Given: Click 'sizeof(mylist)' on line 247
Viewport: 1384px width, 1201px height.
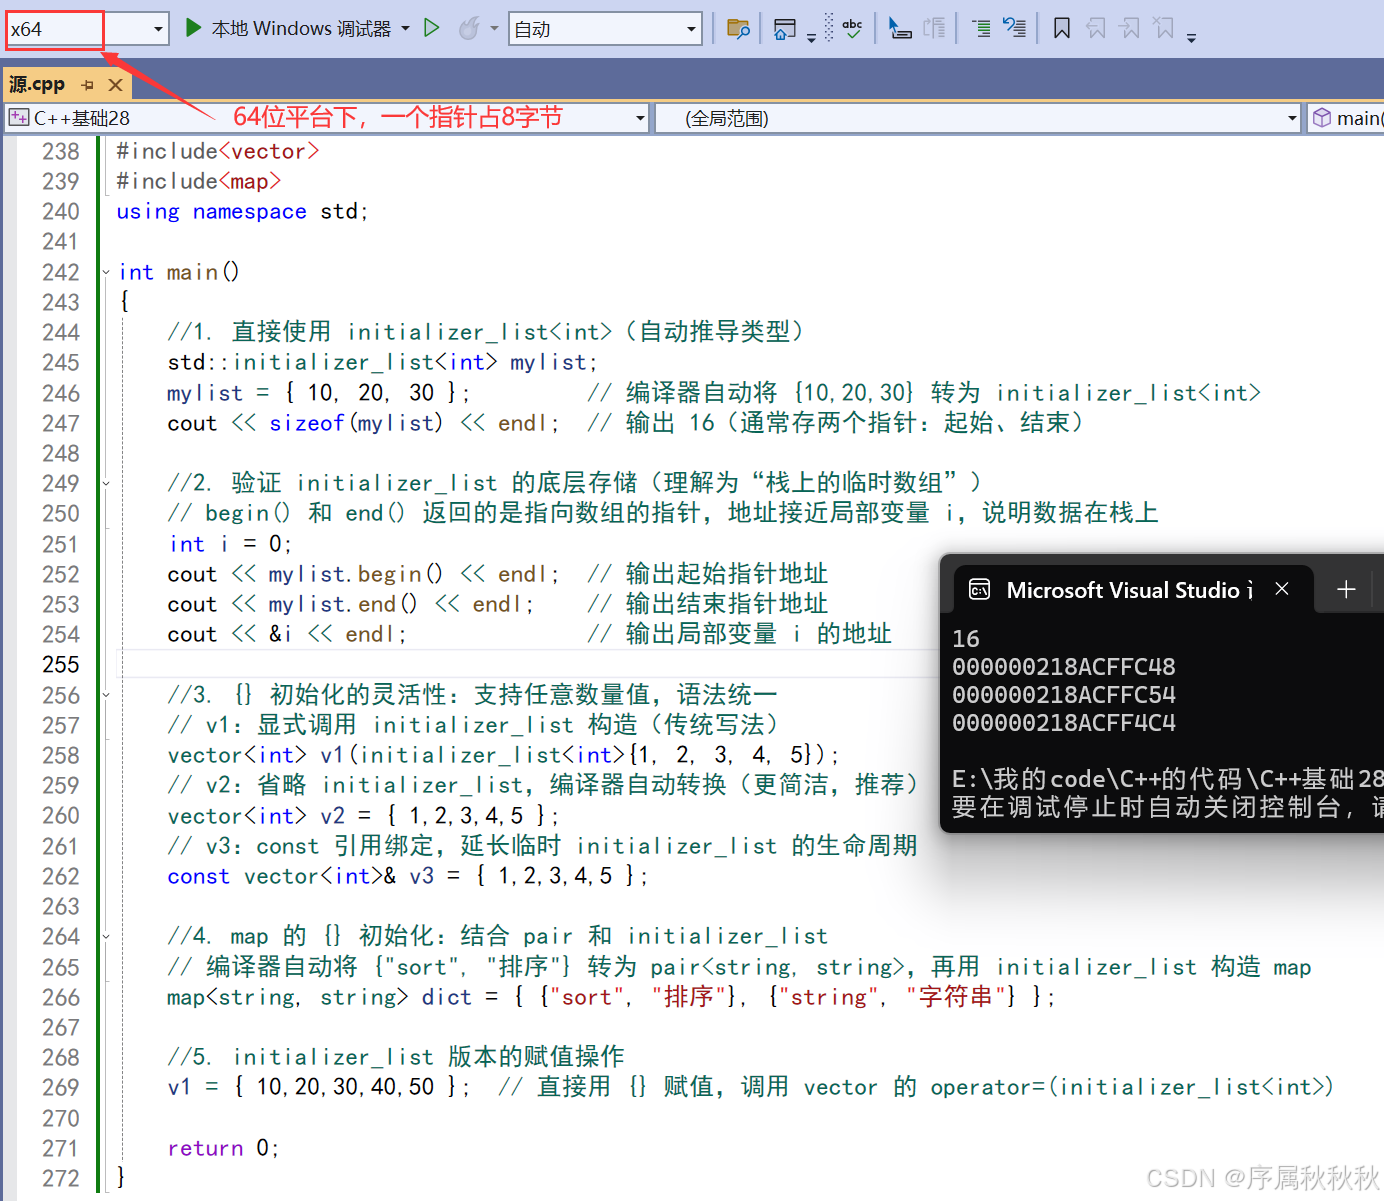Looking at the screenshot, I should coord(356,423).
